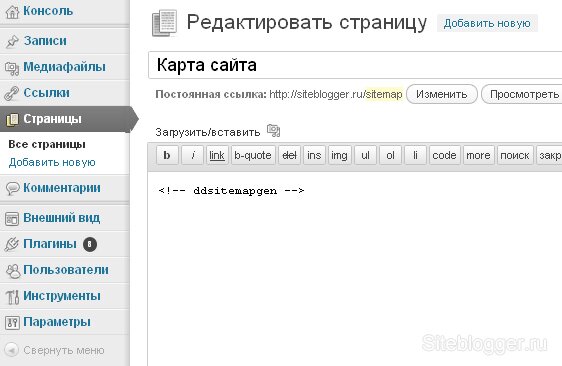Click the Консоль home icon
562x366 pixels.
pos(12,12)
